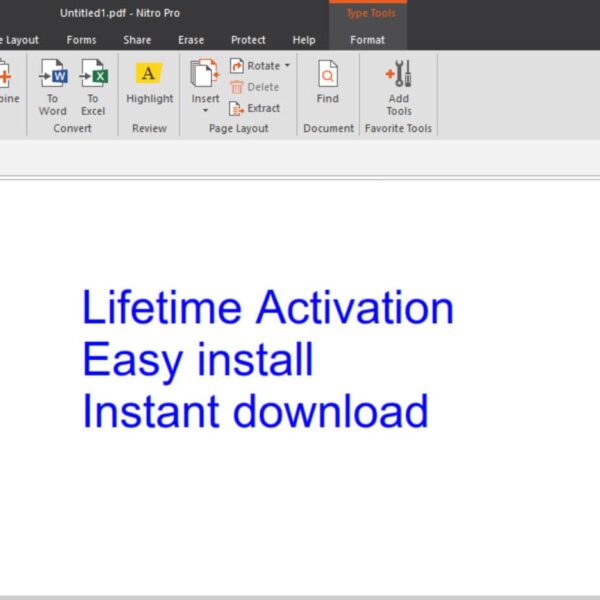Click the To Excel convert icon
Image resolution: width=600 pixels, height=600 pixels.
[x=93, y=75]
